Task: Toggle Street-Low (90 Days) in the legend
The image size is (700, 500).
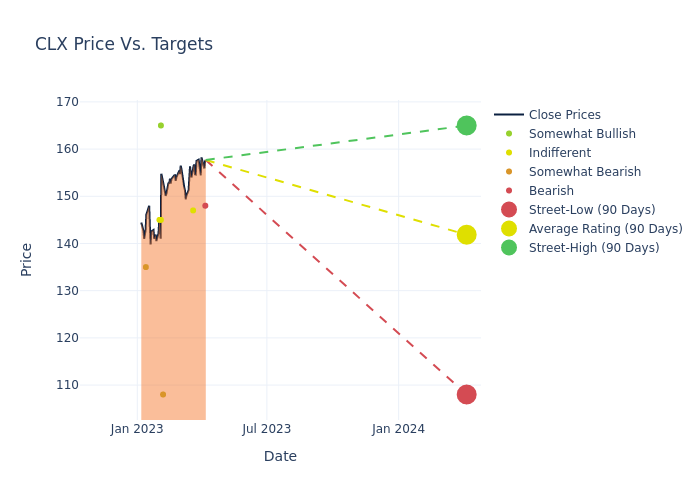Action: (591, 210)
